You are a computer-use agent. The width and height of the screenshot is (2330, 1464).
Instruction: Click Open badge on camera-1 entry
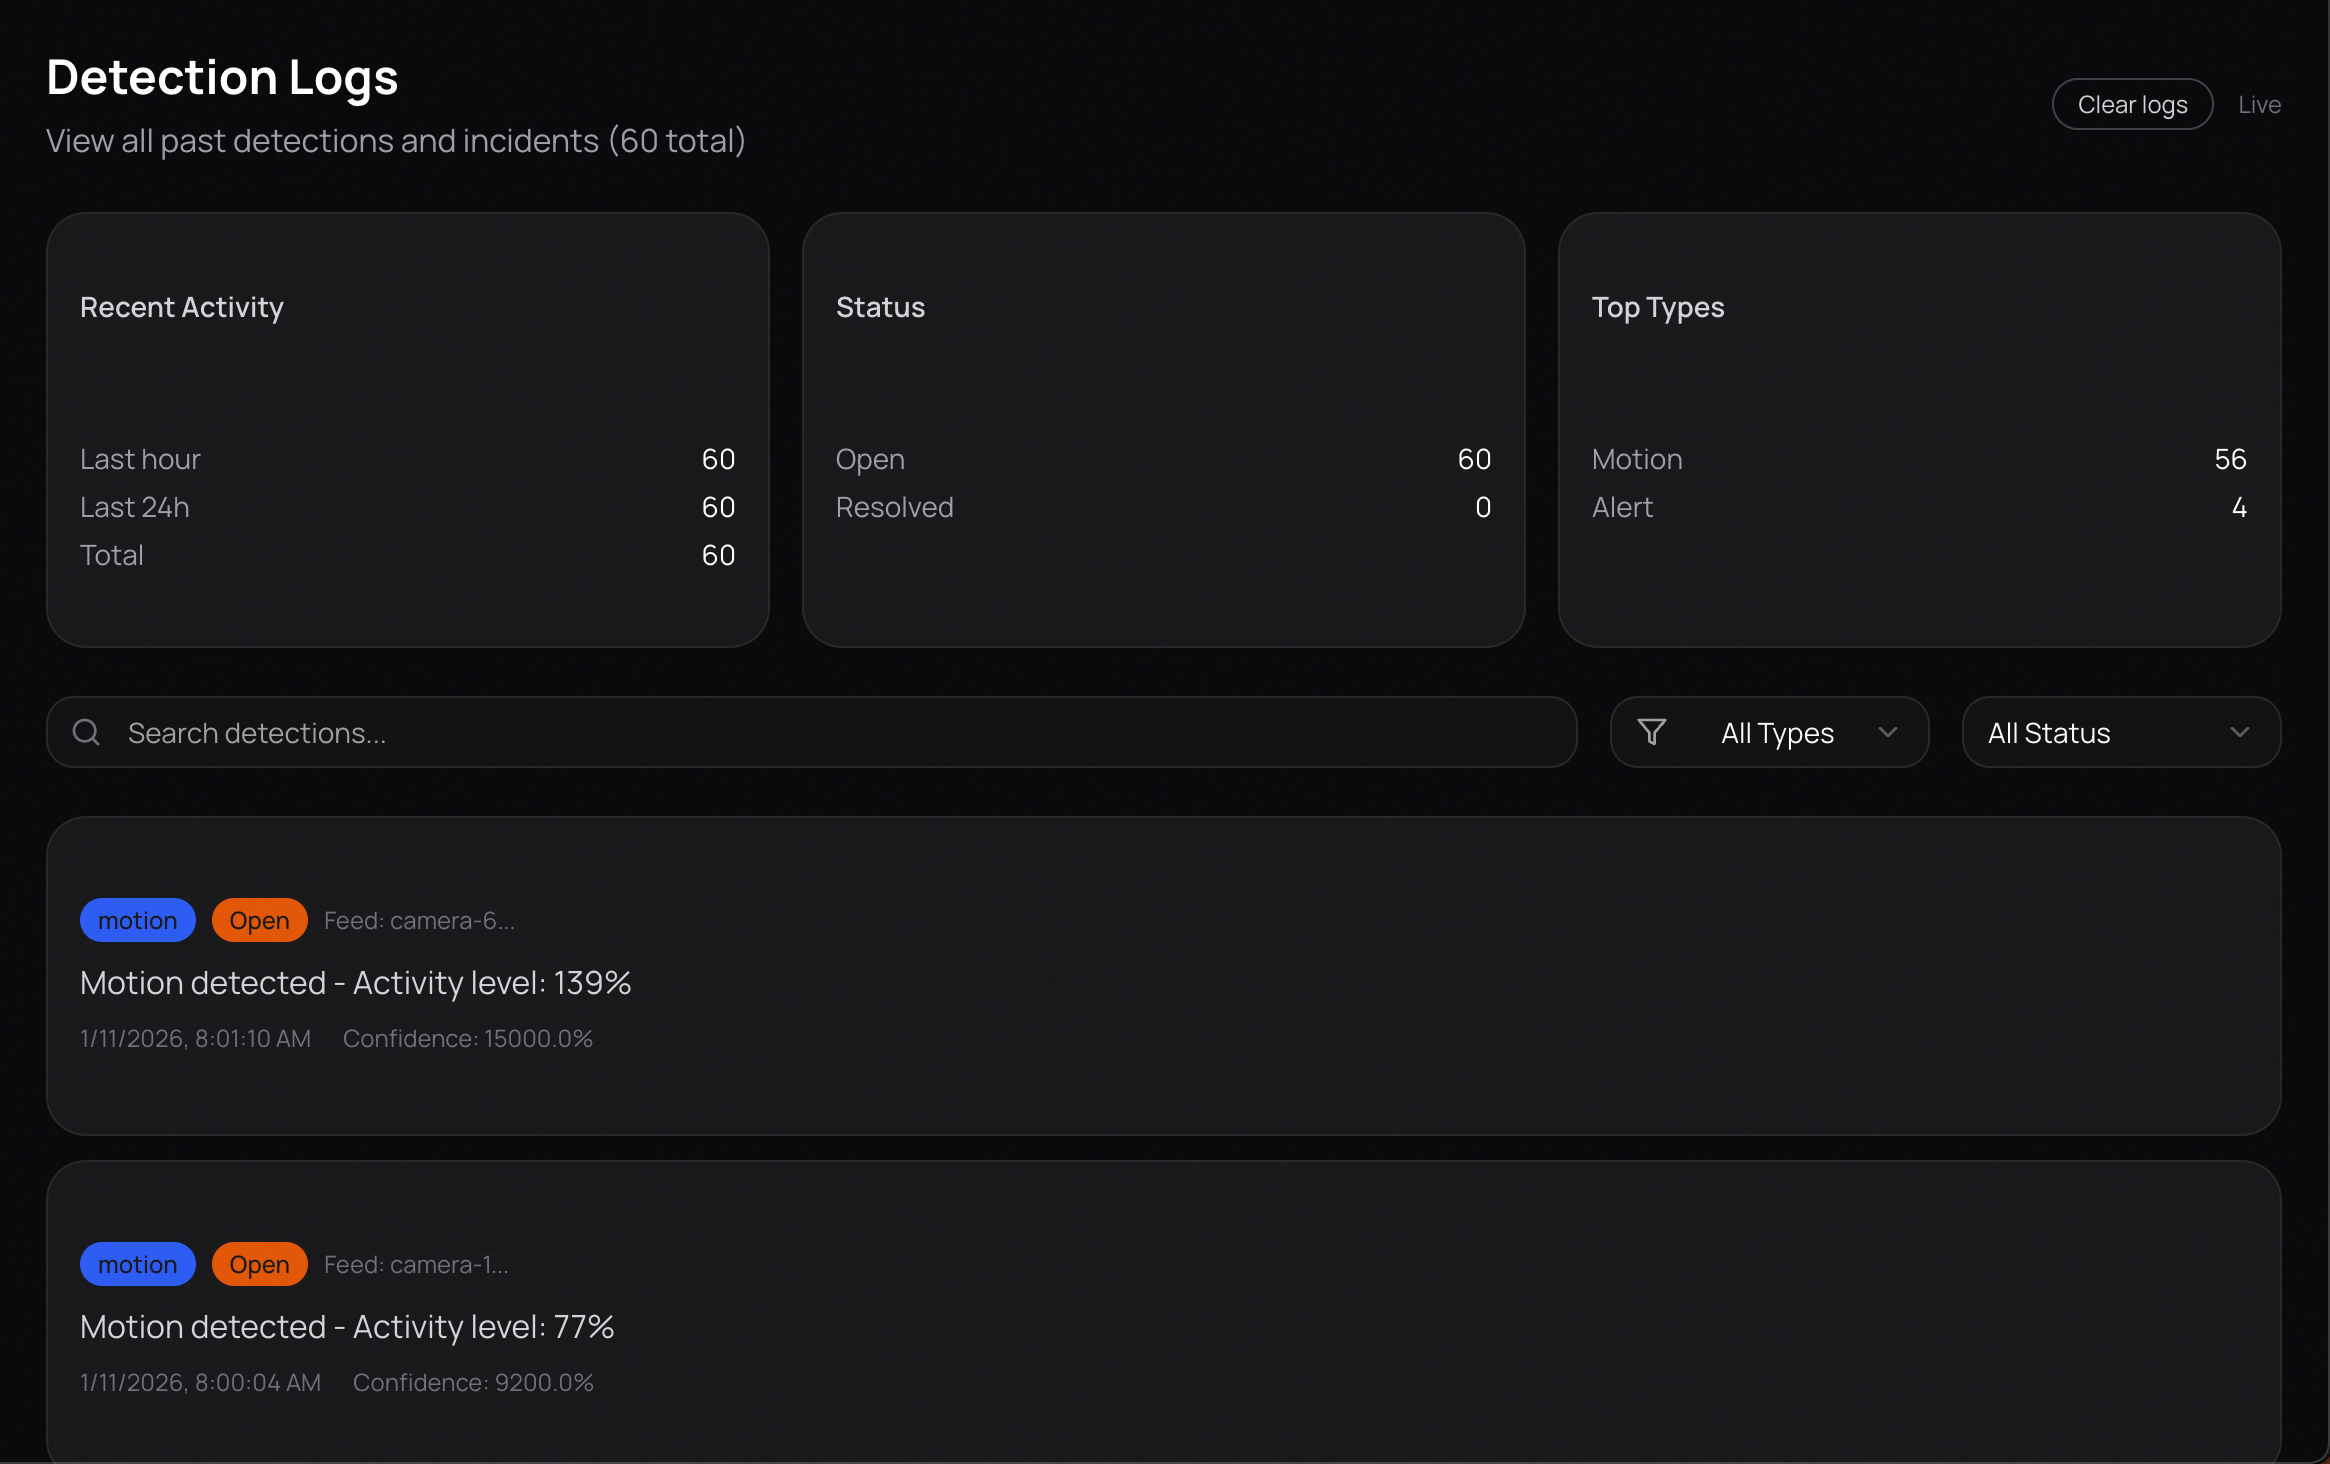click(x=259, y=1264)
